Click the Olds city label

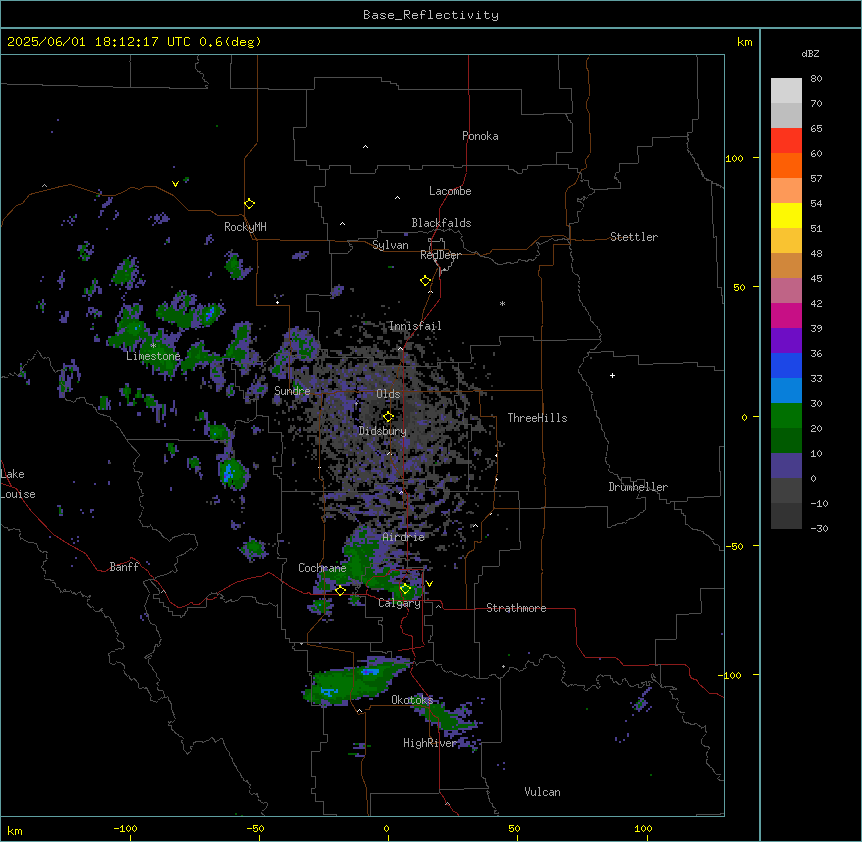pos(388,394)
